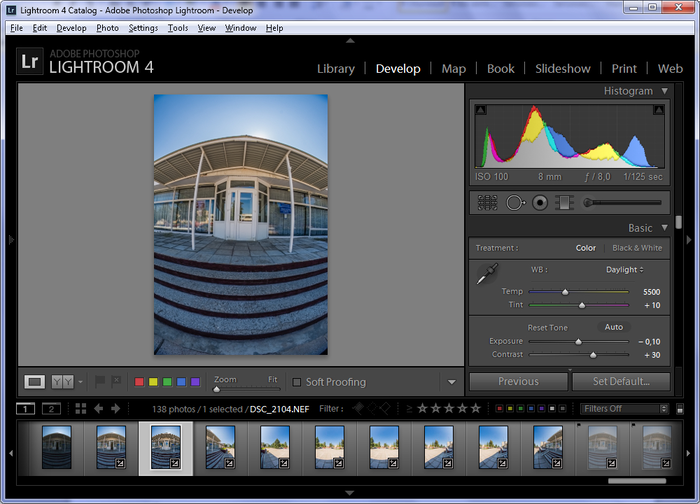
Task: Hide the top module panel
Action: [350, 41]
